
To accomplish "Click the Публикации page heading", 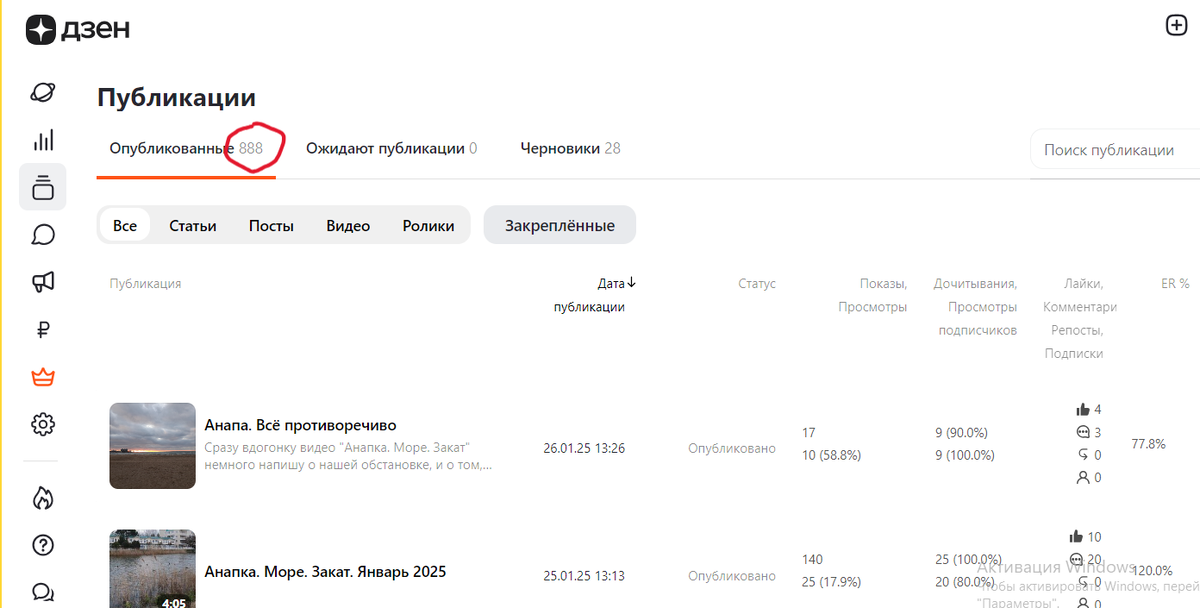I will (177, 98).
